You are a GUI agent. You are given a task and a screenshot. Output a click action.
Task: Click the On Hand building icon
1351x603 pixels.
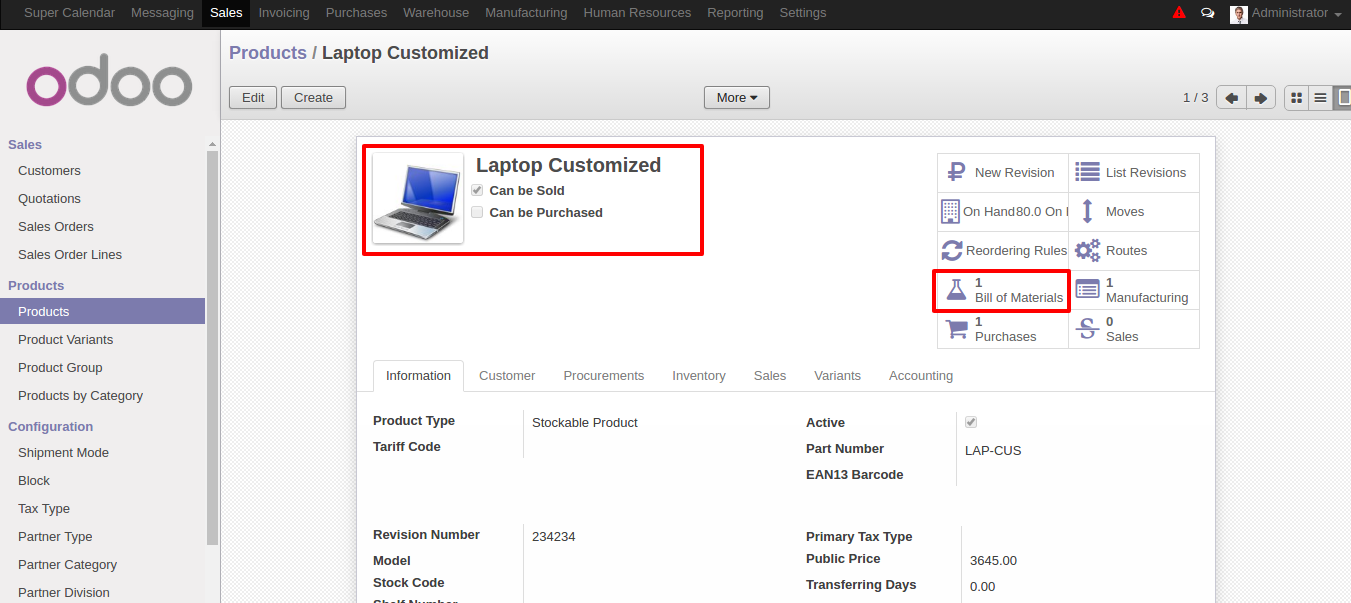point(950,211)
